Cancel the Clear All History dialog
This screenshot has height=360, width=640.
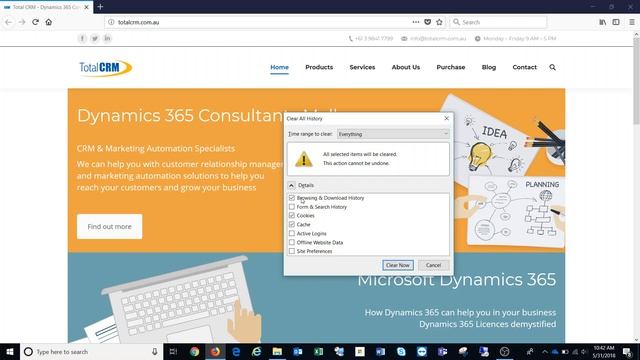click(433, 265)
